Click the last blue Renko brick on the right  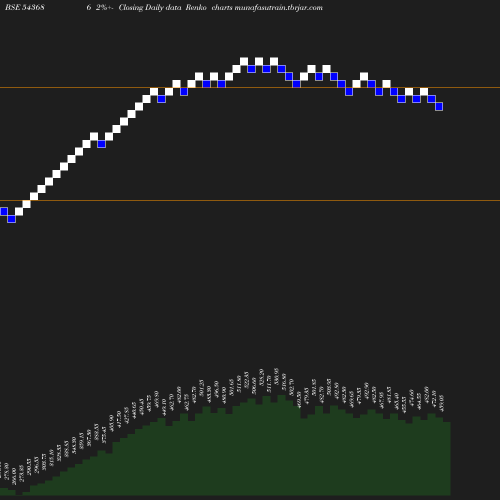[x=439, y=107]
